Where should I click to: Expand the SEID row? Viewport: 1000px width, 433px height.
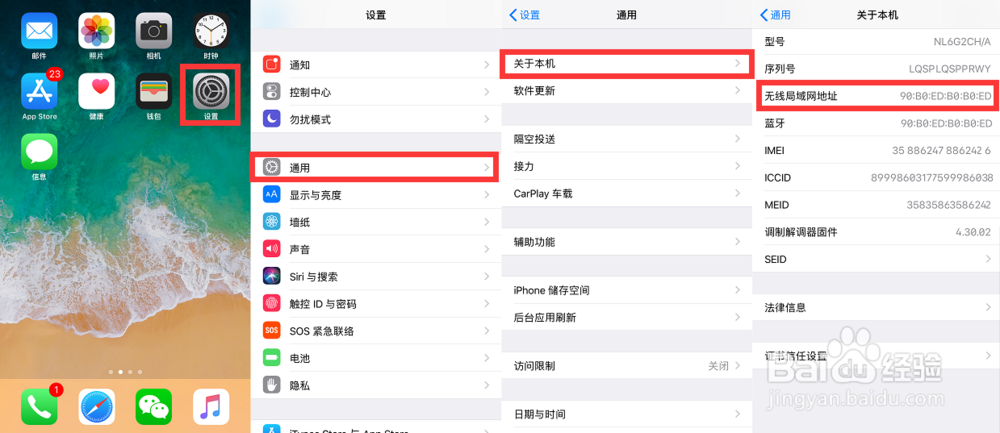pyautogui.click(x=875, y=259)
